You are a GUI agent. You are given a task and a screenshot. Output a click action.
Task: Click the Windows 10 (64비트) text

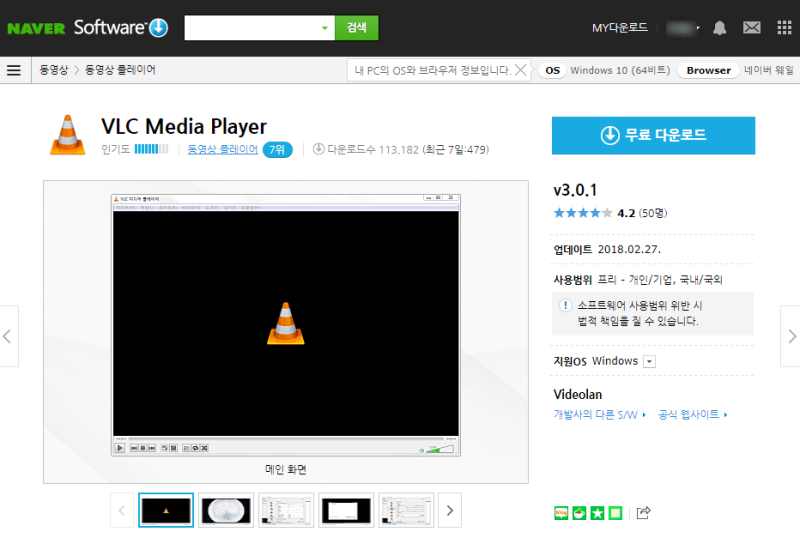[x=620, y=70]
